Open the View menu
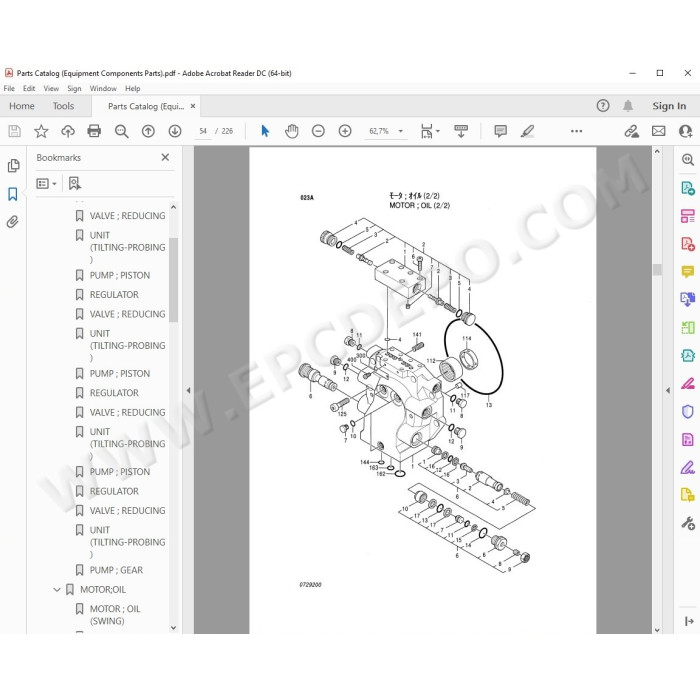The height and width of the screenshot is (700, 700). coord(51,88)
